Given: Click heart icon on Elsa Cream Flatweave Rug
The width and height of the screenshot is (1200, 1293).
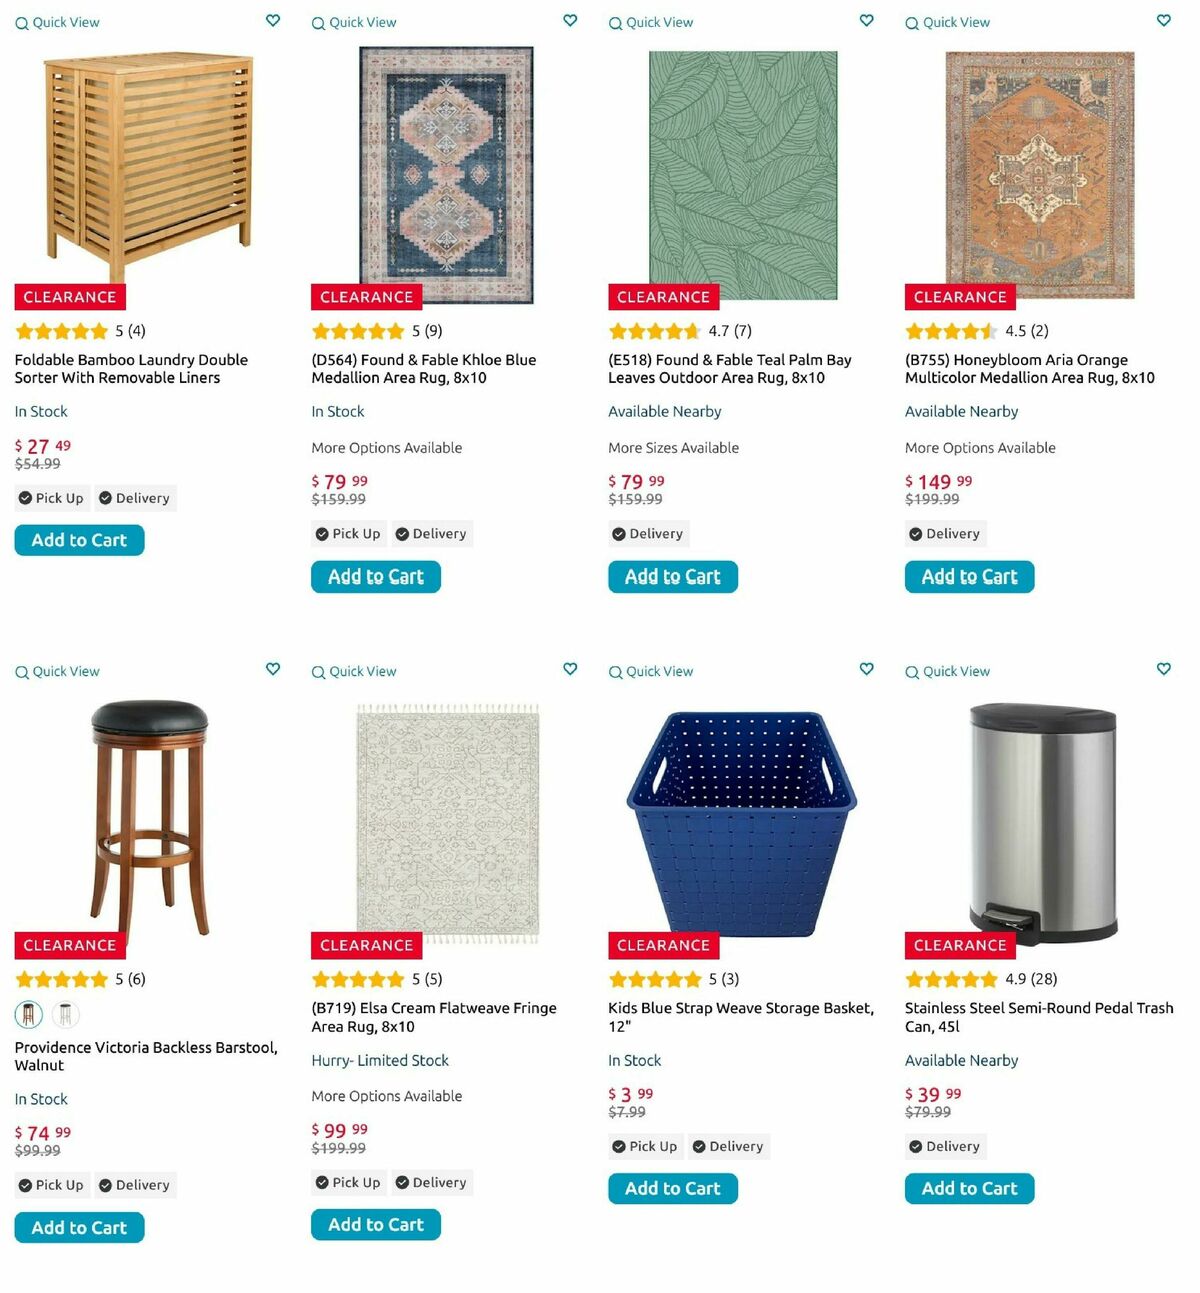Looking at the screenshot, I should point(570,669).
